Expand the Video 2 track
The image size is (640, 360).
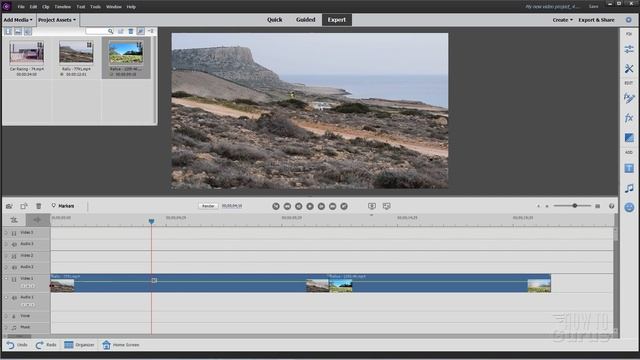pos(6,256)
